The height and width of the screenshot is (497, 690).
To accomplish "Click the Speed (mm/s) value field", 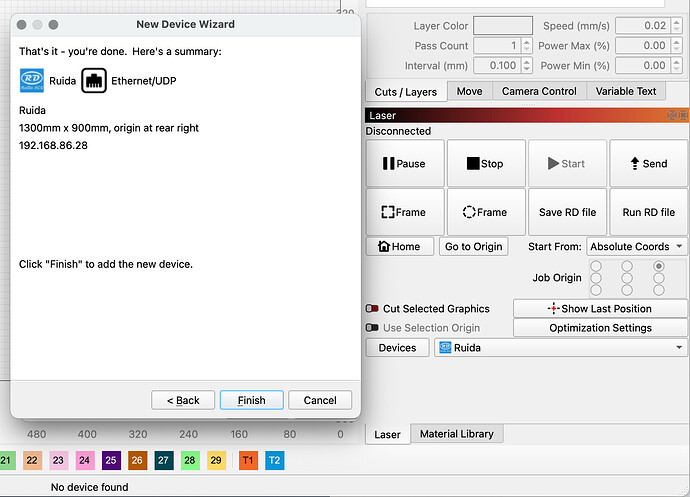I will pyautogui.click(x=643, y=26).
